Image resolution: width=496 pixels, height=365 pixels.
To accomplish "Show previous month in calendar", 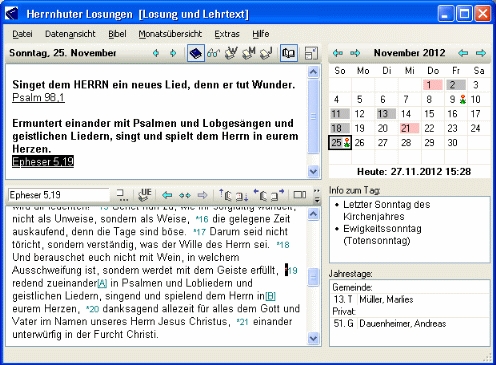I will pos(463,53).
